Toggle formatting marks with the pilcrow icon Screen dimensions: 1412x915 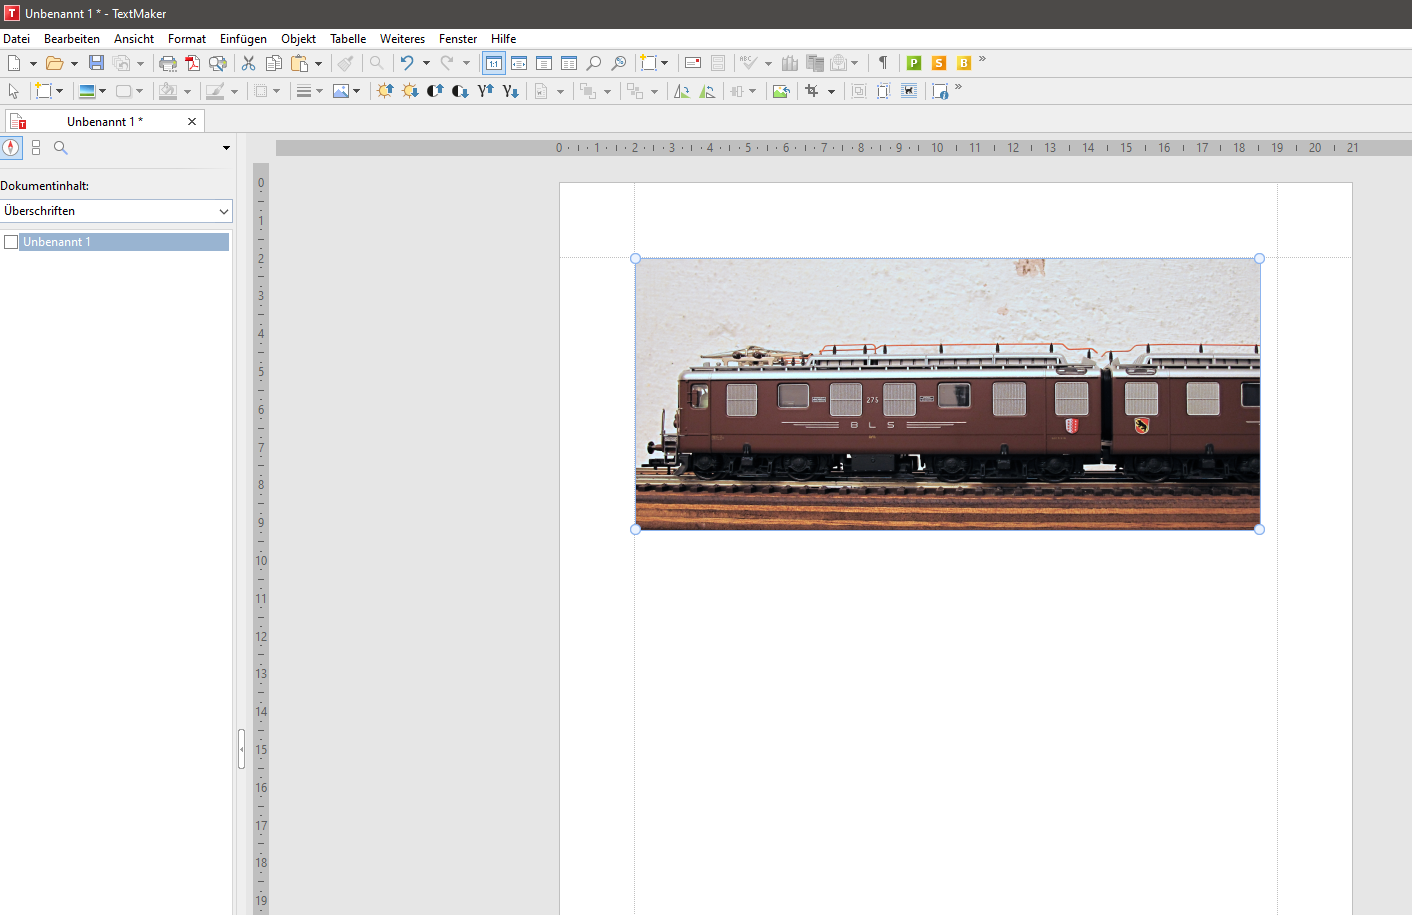(x=883, y=63)
